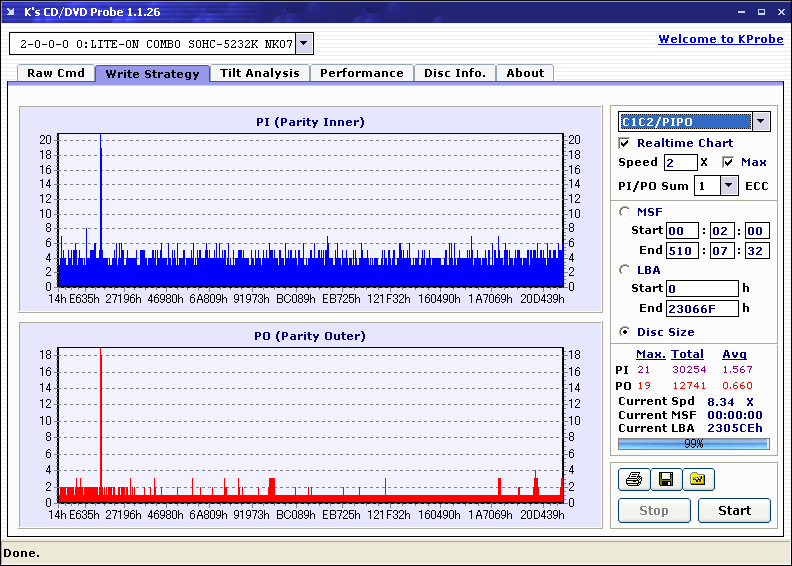This screenshot has height=566, width=792.
Task: Open the Disc Info. tab
Action: tap(454, 73)
